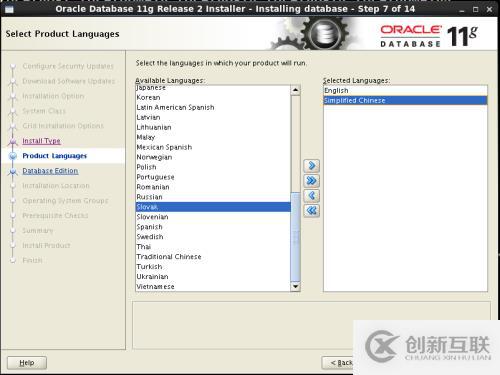The height and width of the screenshot is (375, 500).
Task: Maximize the Oracle installer window
Action: tap(476, 9)
